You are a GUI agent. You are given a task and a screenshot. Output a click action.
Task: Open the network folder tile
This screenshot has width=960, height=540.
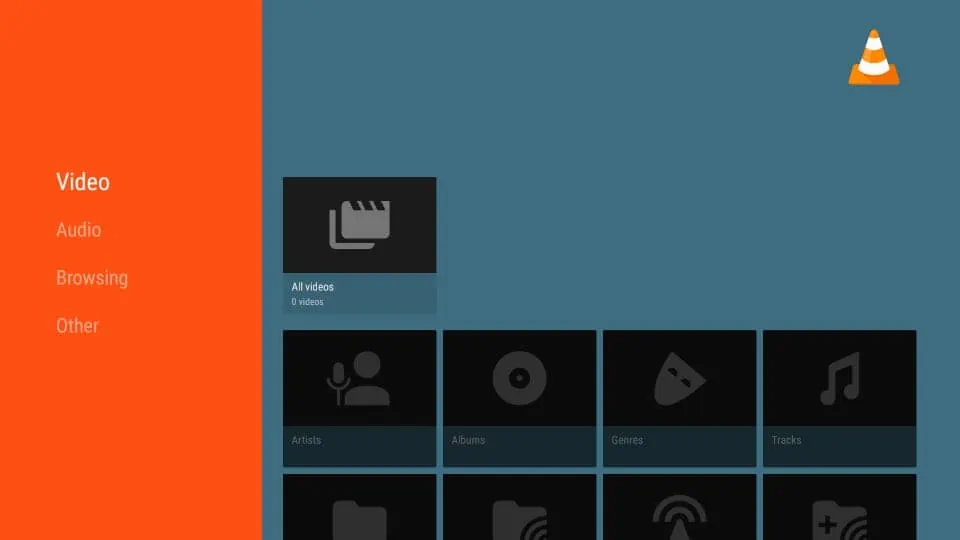pyautogui.click(x=519, y=515)
